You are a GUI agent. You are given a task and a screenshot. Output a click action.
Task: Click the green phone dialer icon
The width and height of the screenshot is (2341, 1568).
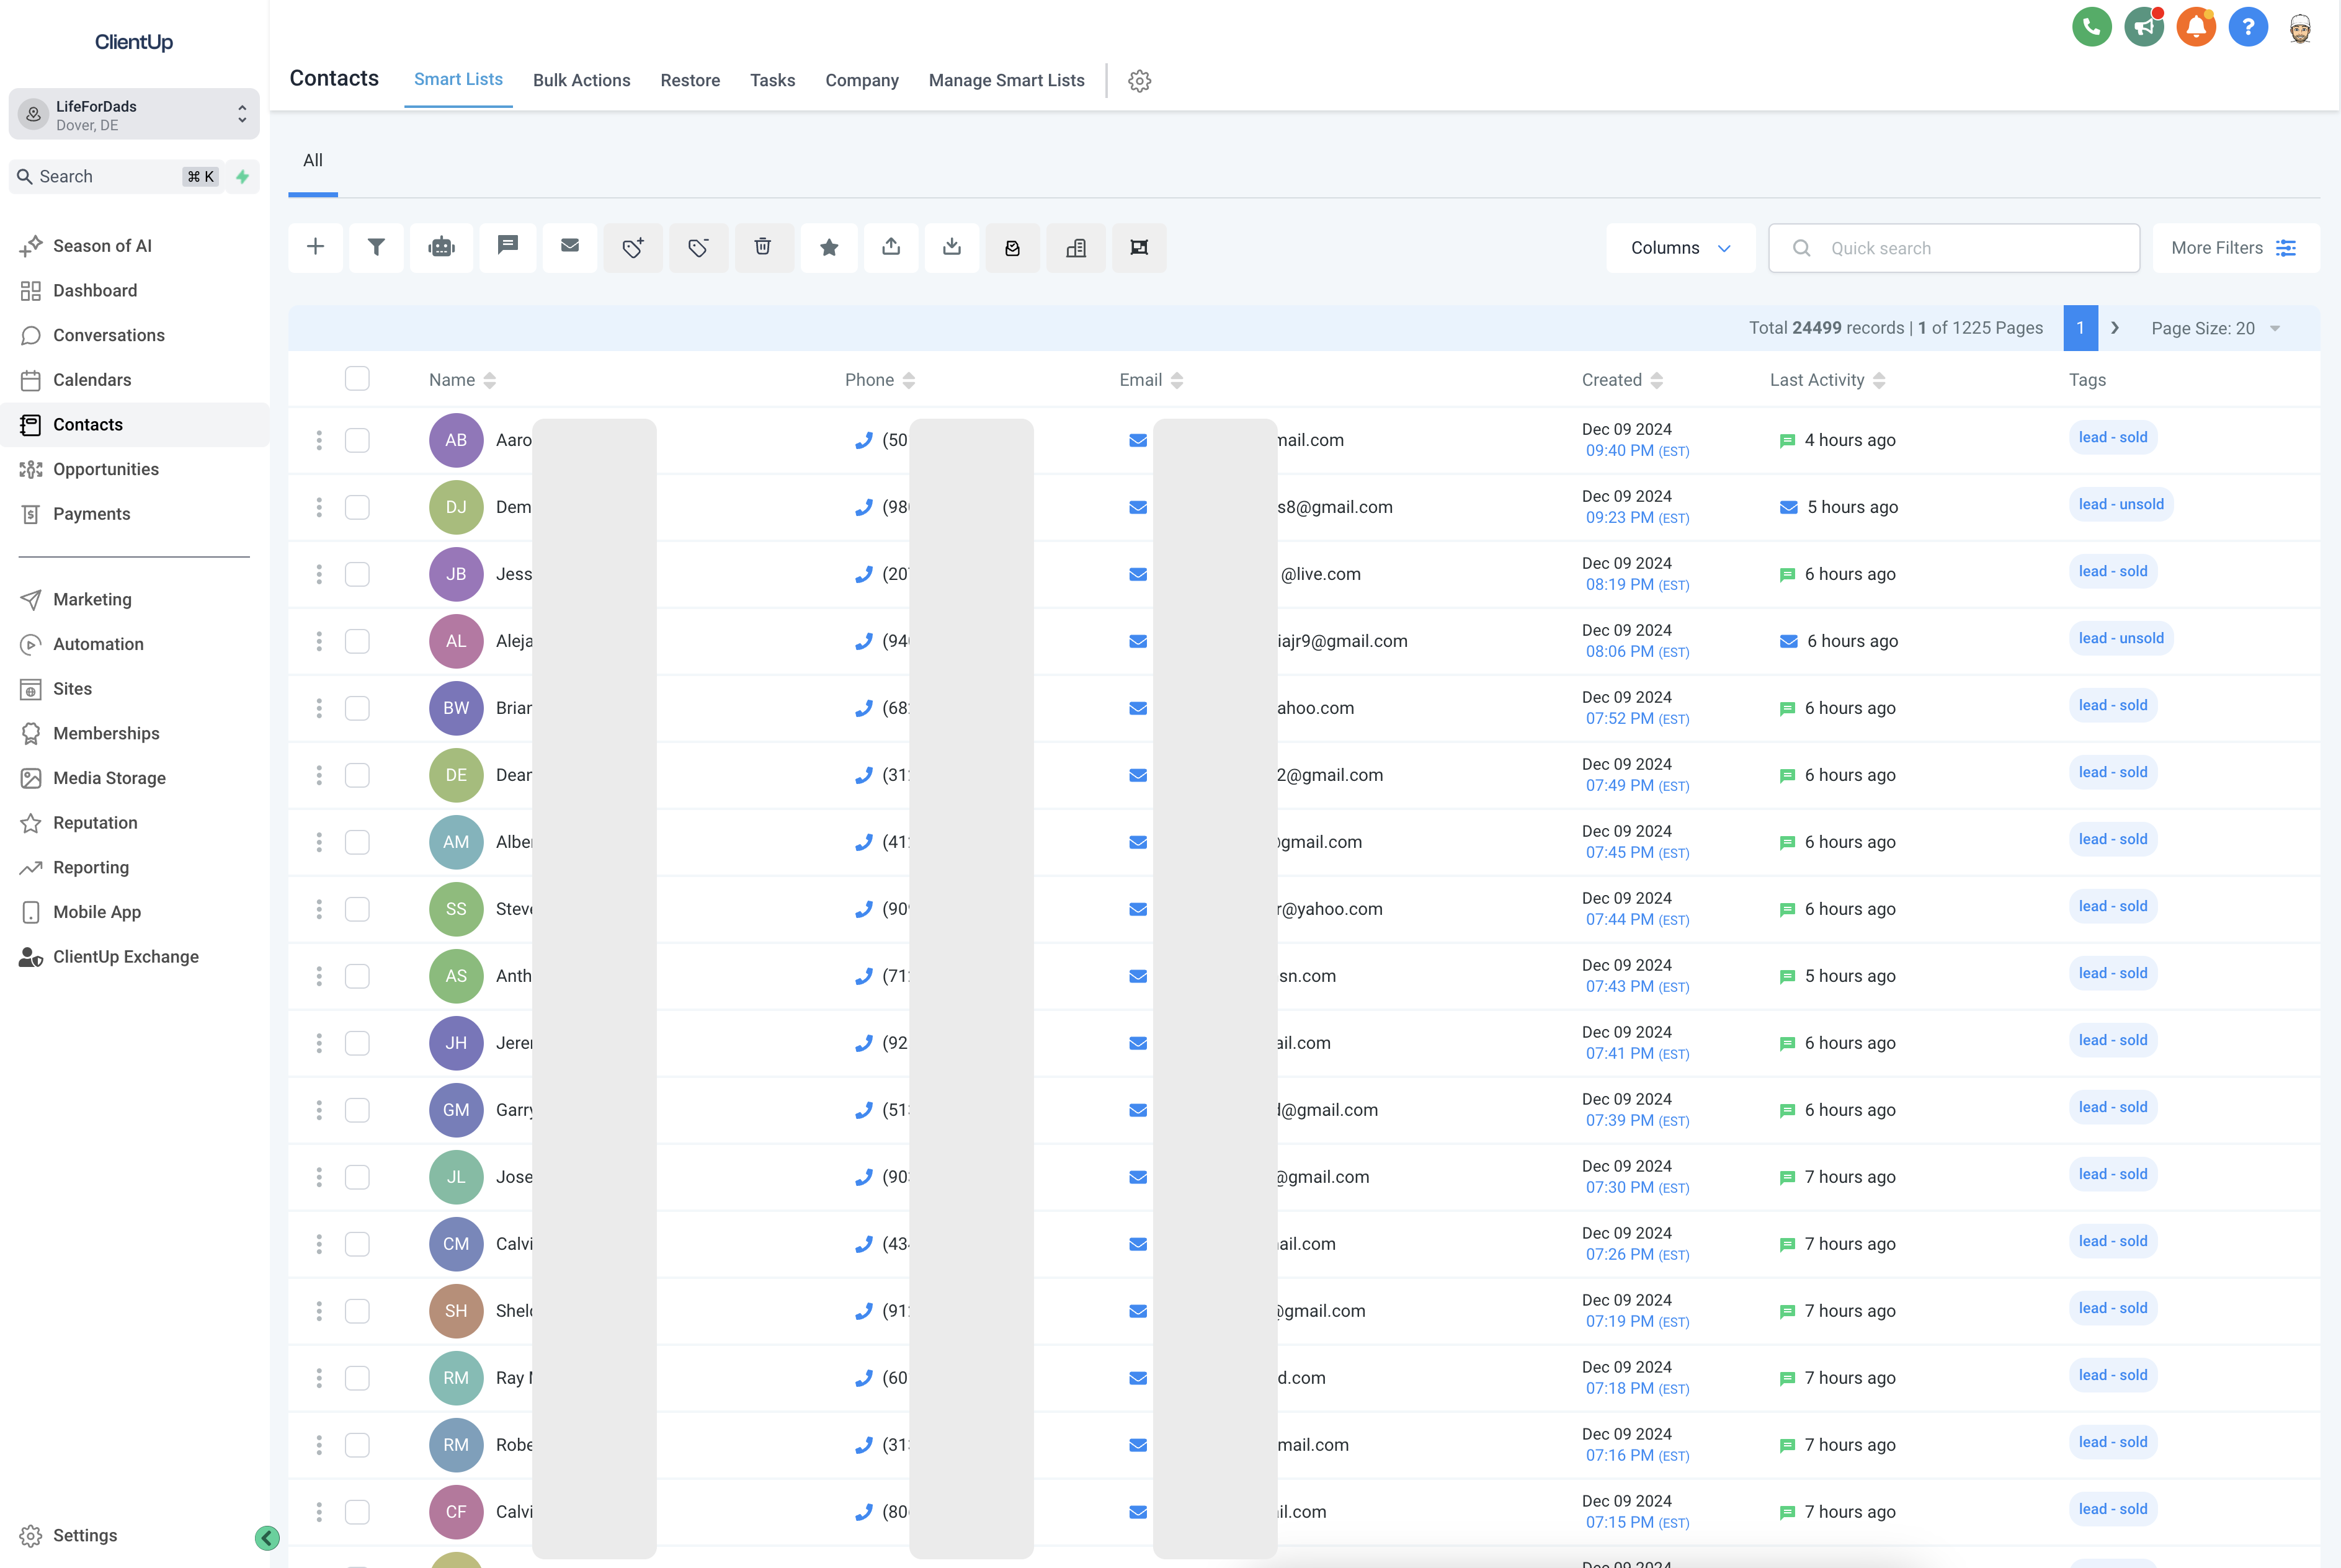[2091, 27]
